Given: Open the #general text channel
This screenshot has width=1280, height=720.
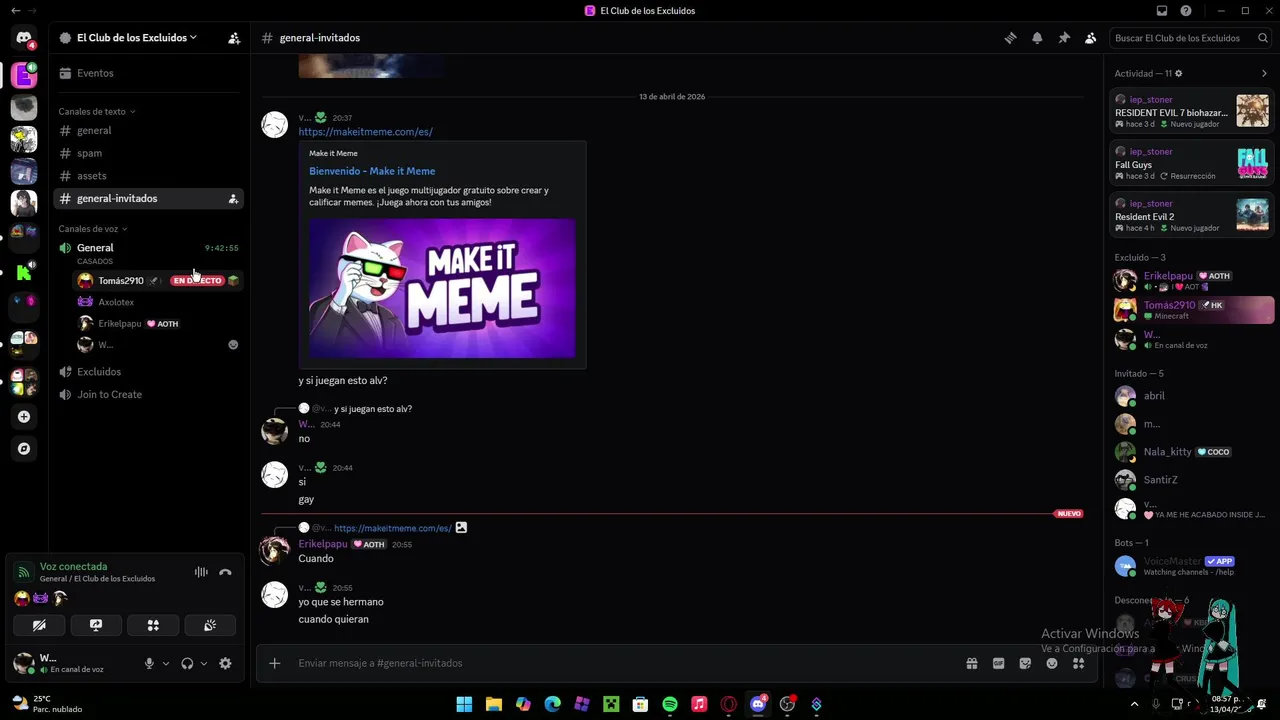Looking at the screenshot, I should [149, 130].
